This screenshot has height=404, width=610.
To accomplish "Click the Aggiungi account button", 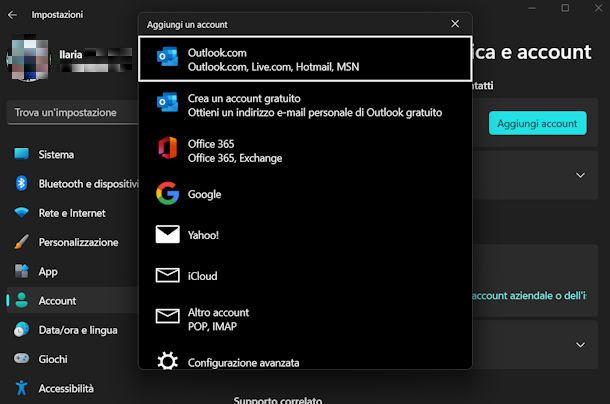I will (x=537, y=123).
